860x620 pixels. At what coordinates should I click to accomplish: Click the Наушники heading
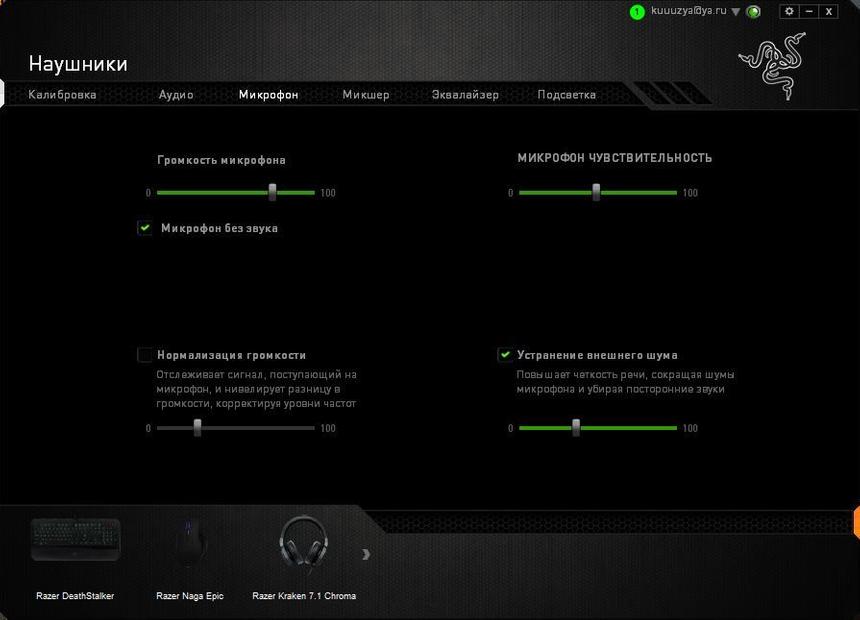(77, 63)
